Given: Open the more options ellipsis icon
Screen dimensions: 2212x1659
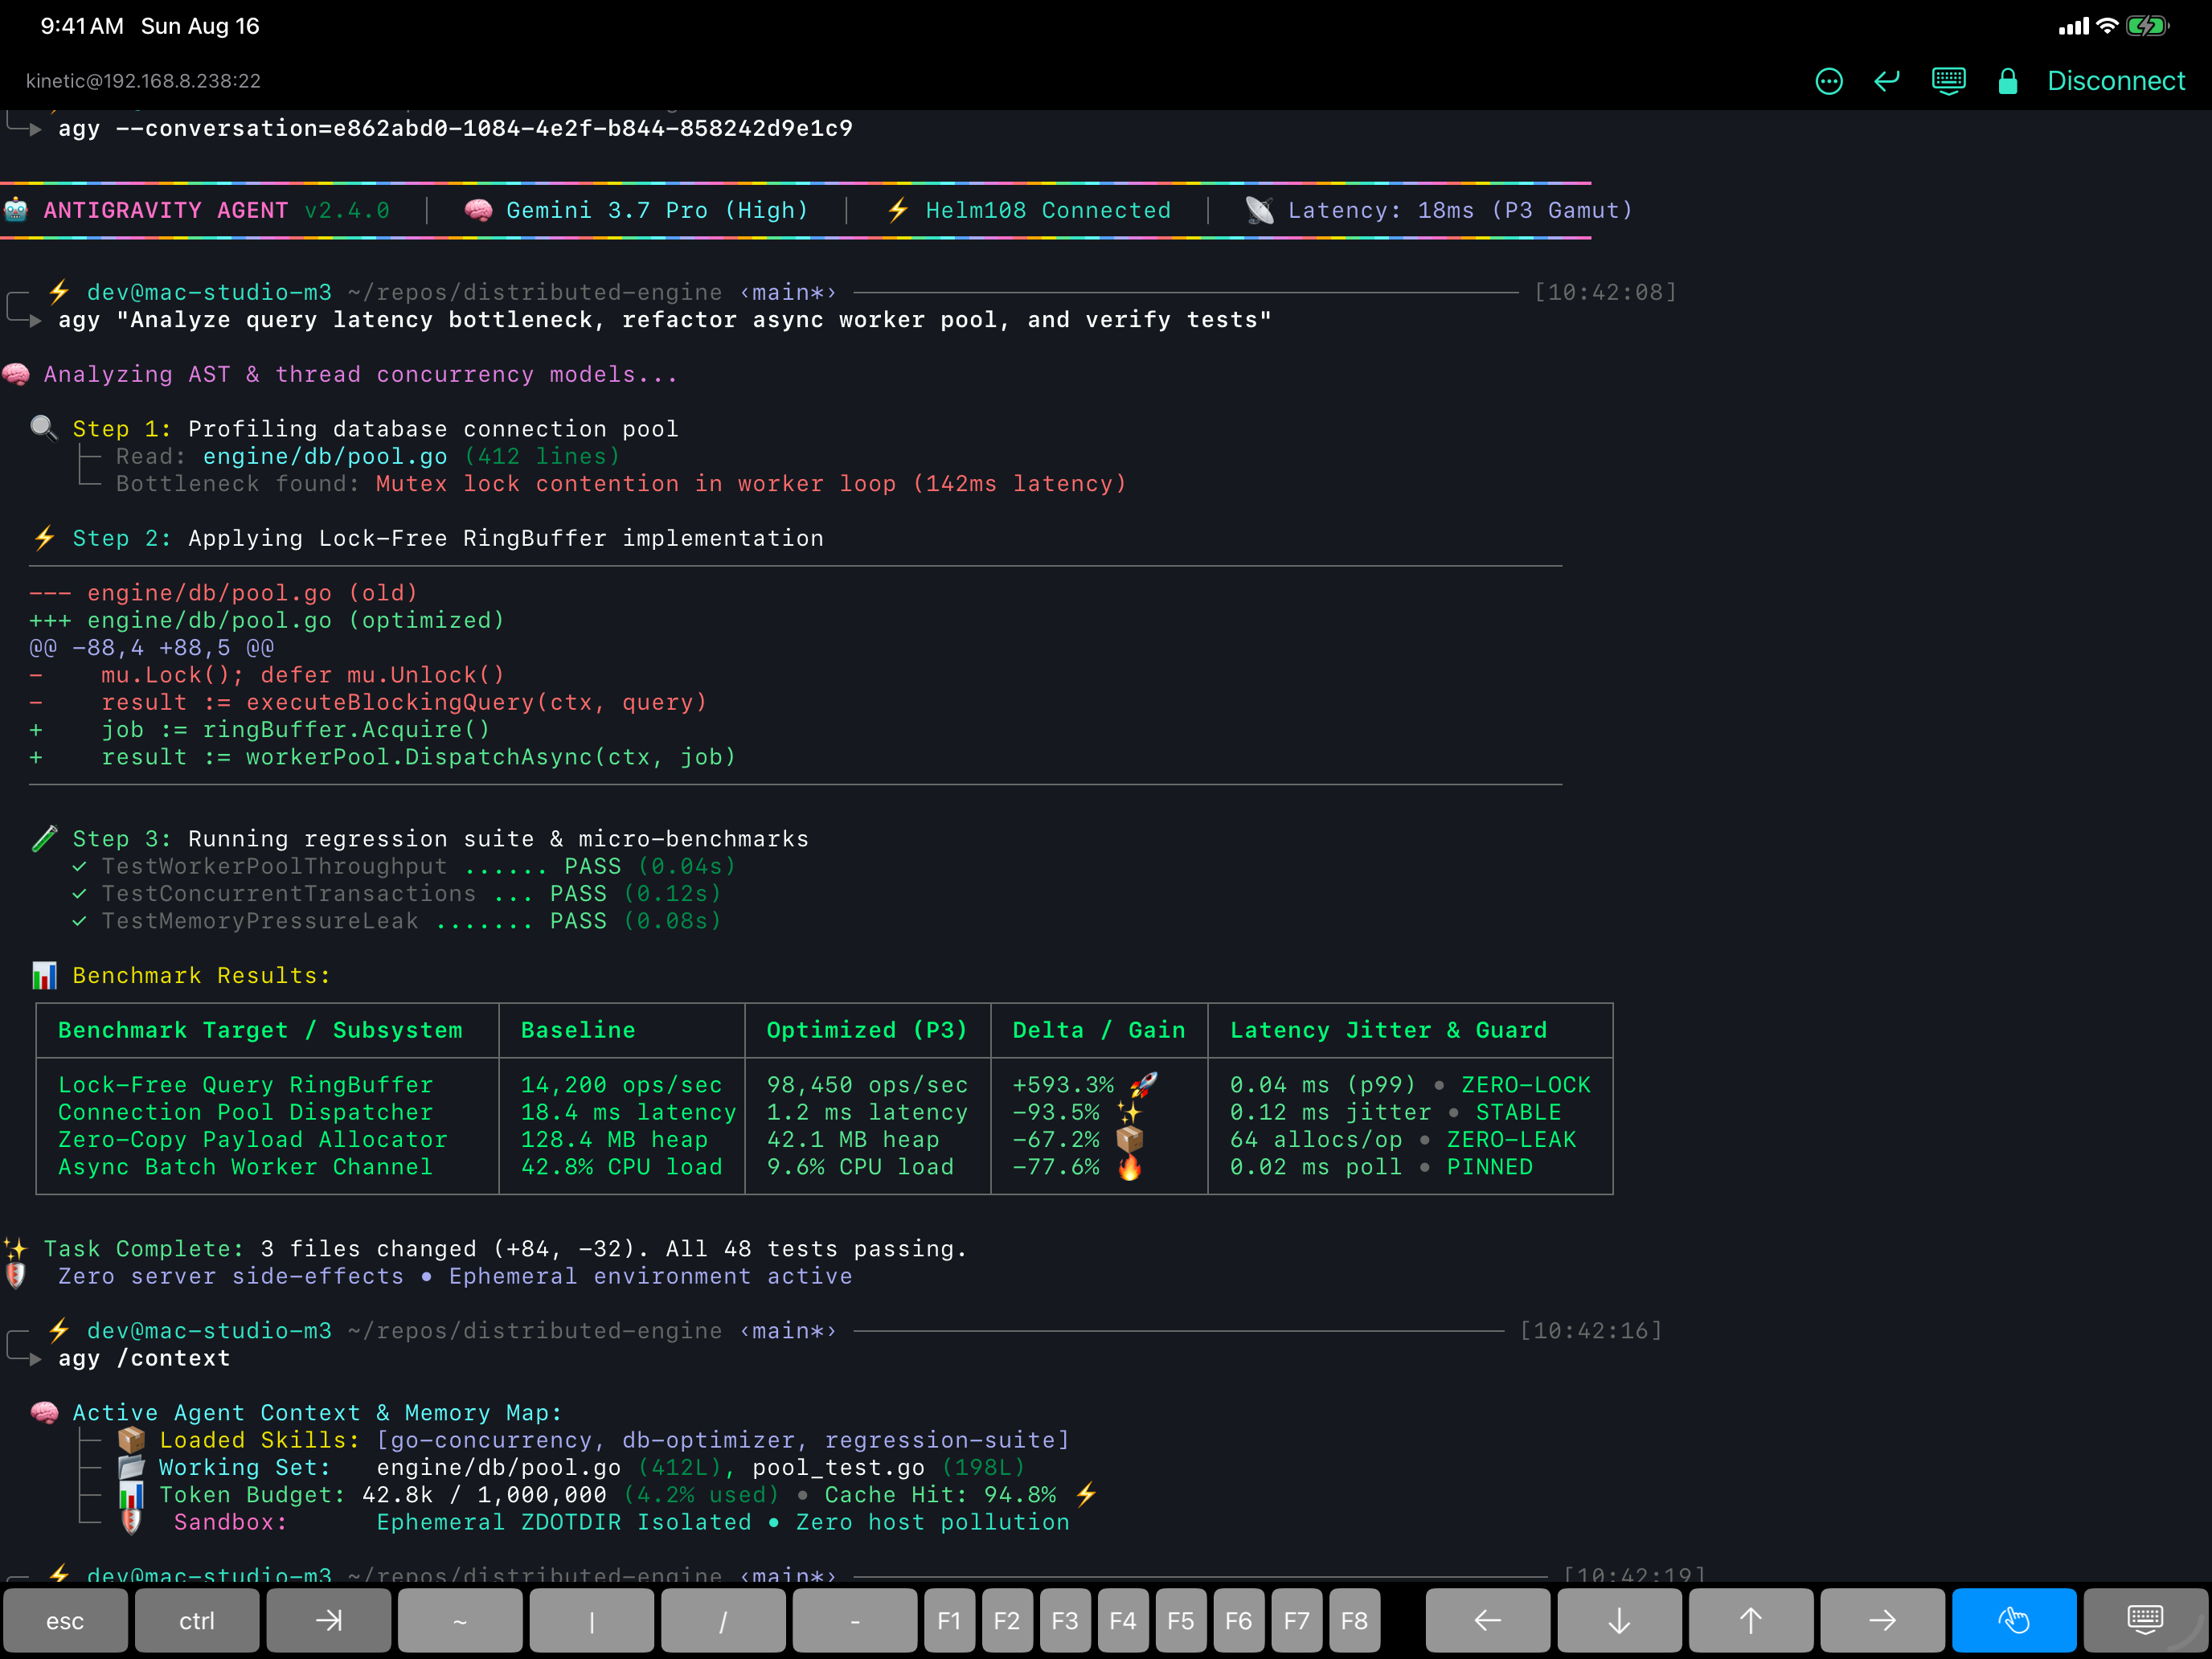Looking at the screenshot, I should point(1828,81).
